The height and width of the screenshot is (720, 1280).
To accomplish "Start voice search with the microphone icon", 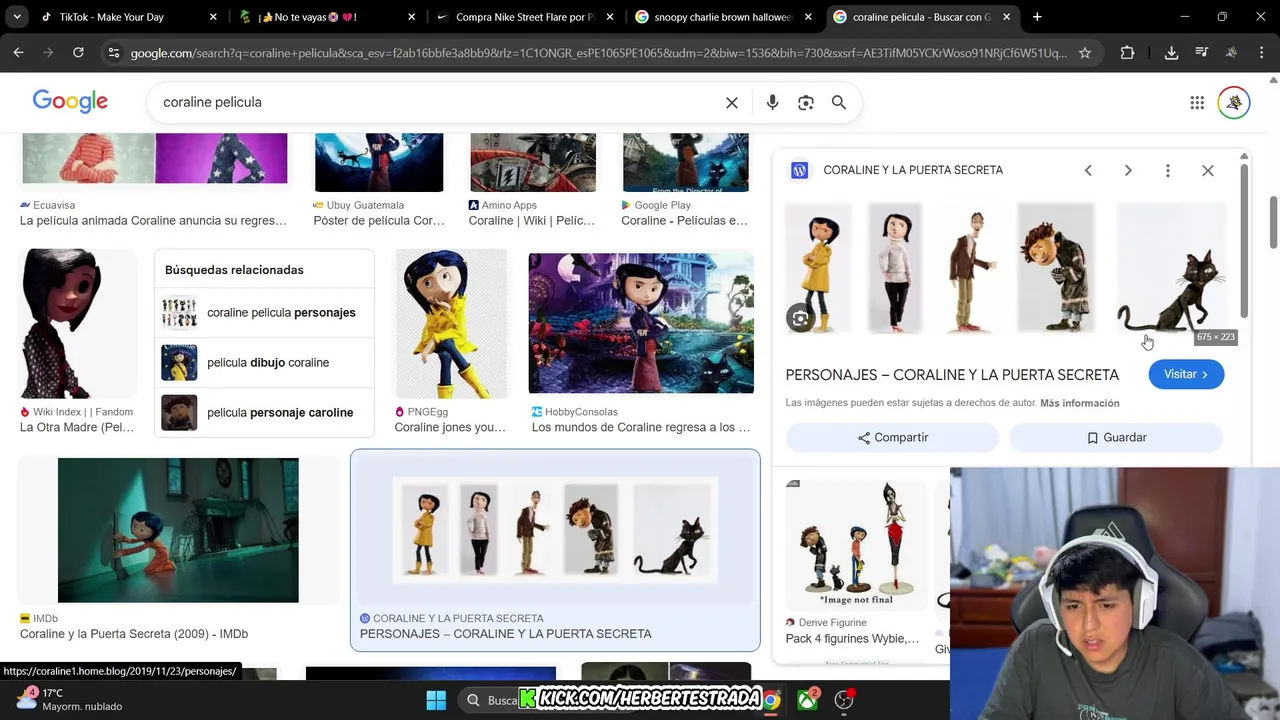I will coord(772,102).
